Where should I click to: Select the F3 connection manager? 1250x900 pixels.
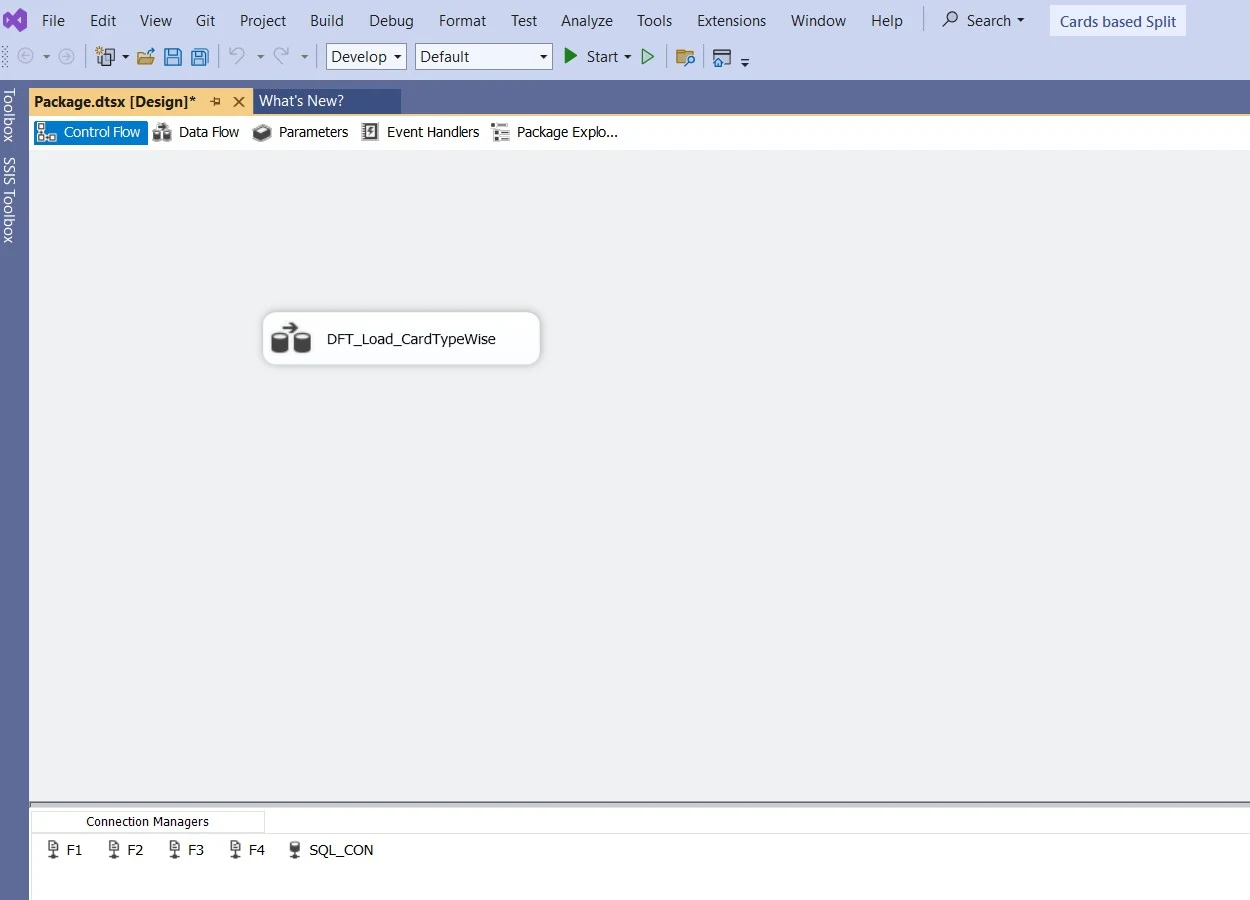tap(186, 850)
